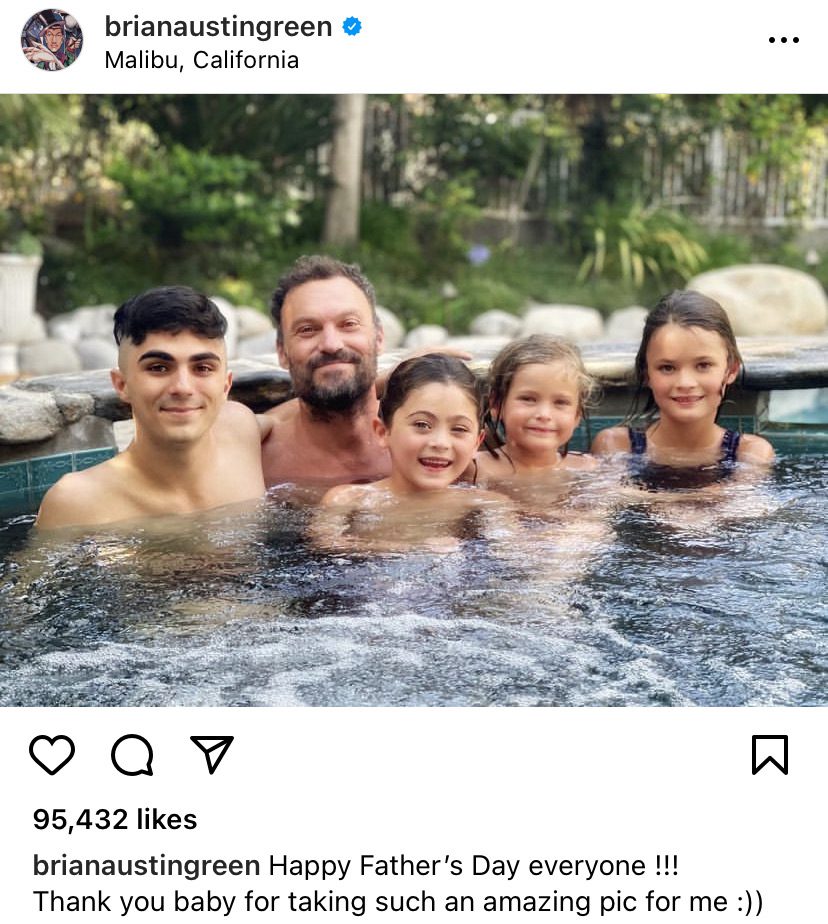This screenshot has height=924, width=828.
Task: Click the "Thank you baby" caption line
Action: (x=398, y=901)
